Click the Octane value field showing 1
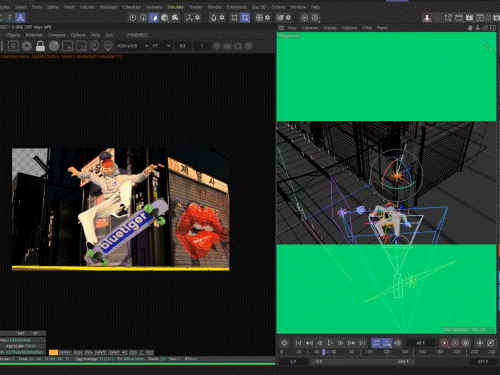The image size is (500, 375). coord(202,46)
